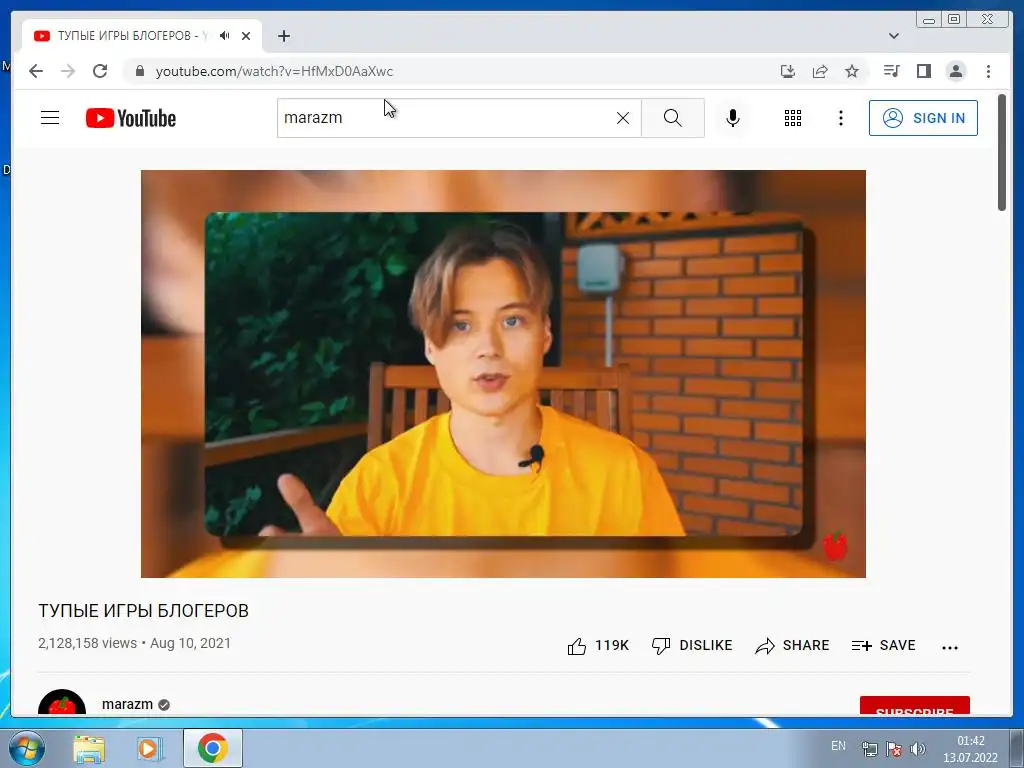Open Chrome's three-dot menu
The image size is (1024, 768).
pos(988,71)
